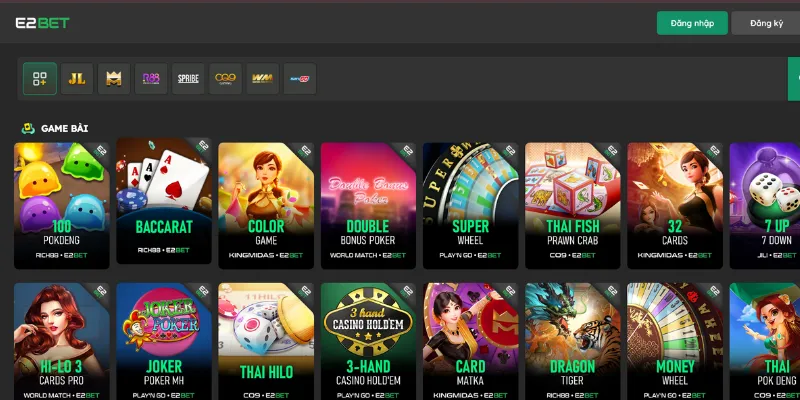The width and height of the screenshot is (800, 400).
Task: Open the Joker Poker MH tile
Action: point(164,341)
